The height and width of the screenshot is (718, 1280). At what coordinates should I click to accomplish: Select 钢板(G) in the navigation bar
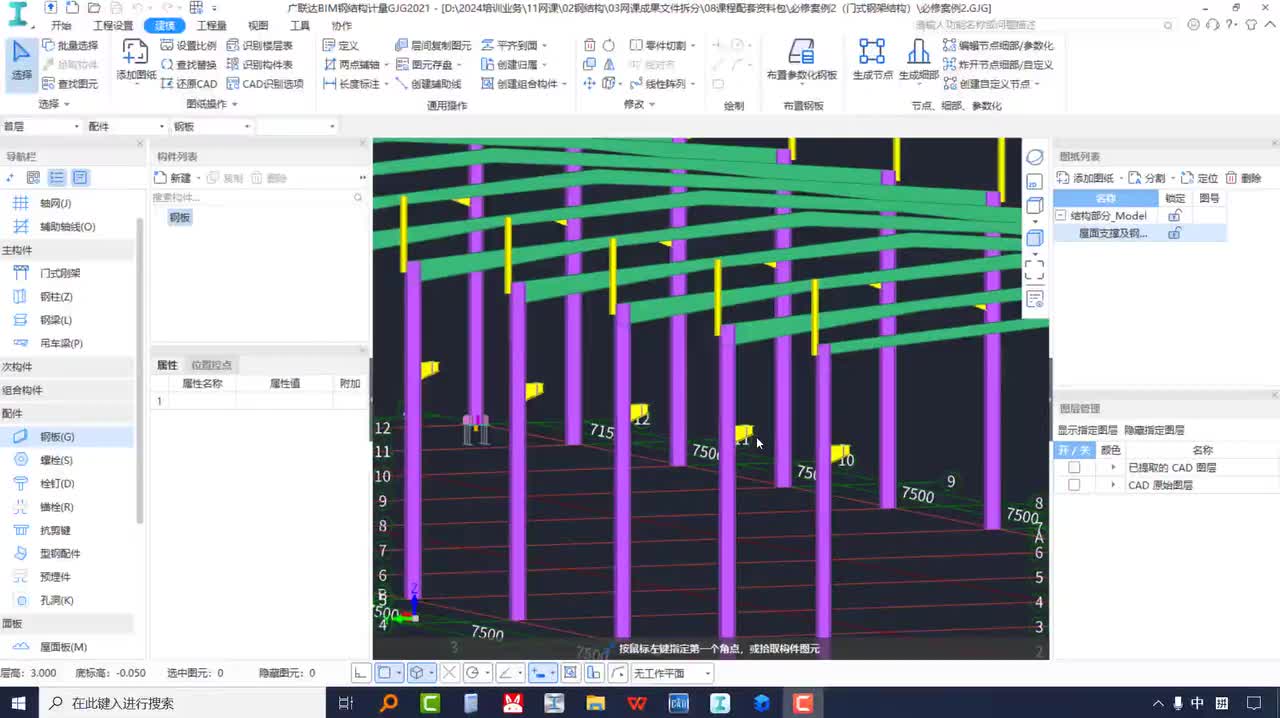point(67,436)
